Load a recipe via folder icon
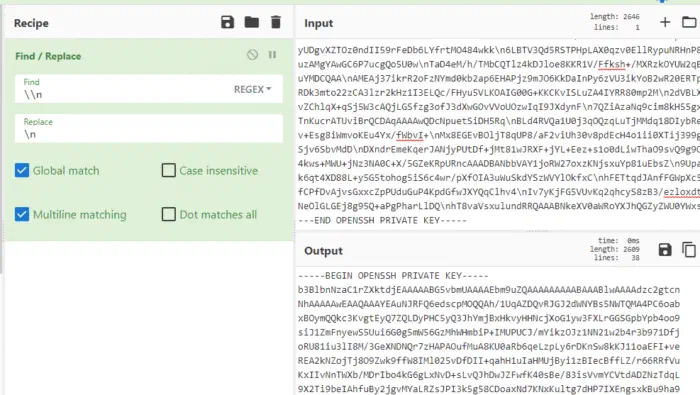 click(252, 22)
